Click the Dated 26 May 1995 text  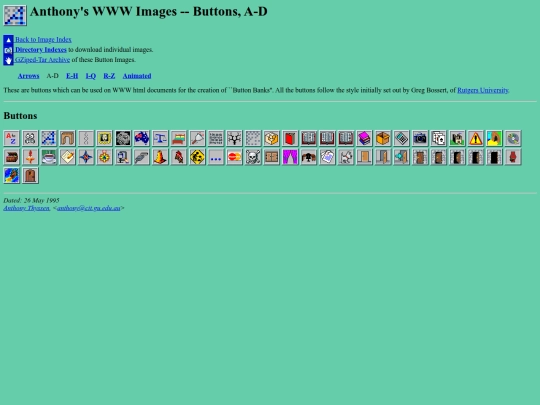(x=31, y=200)
